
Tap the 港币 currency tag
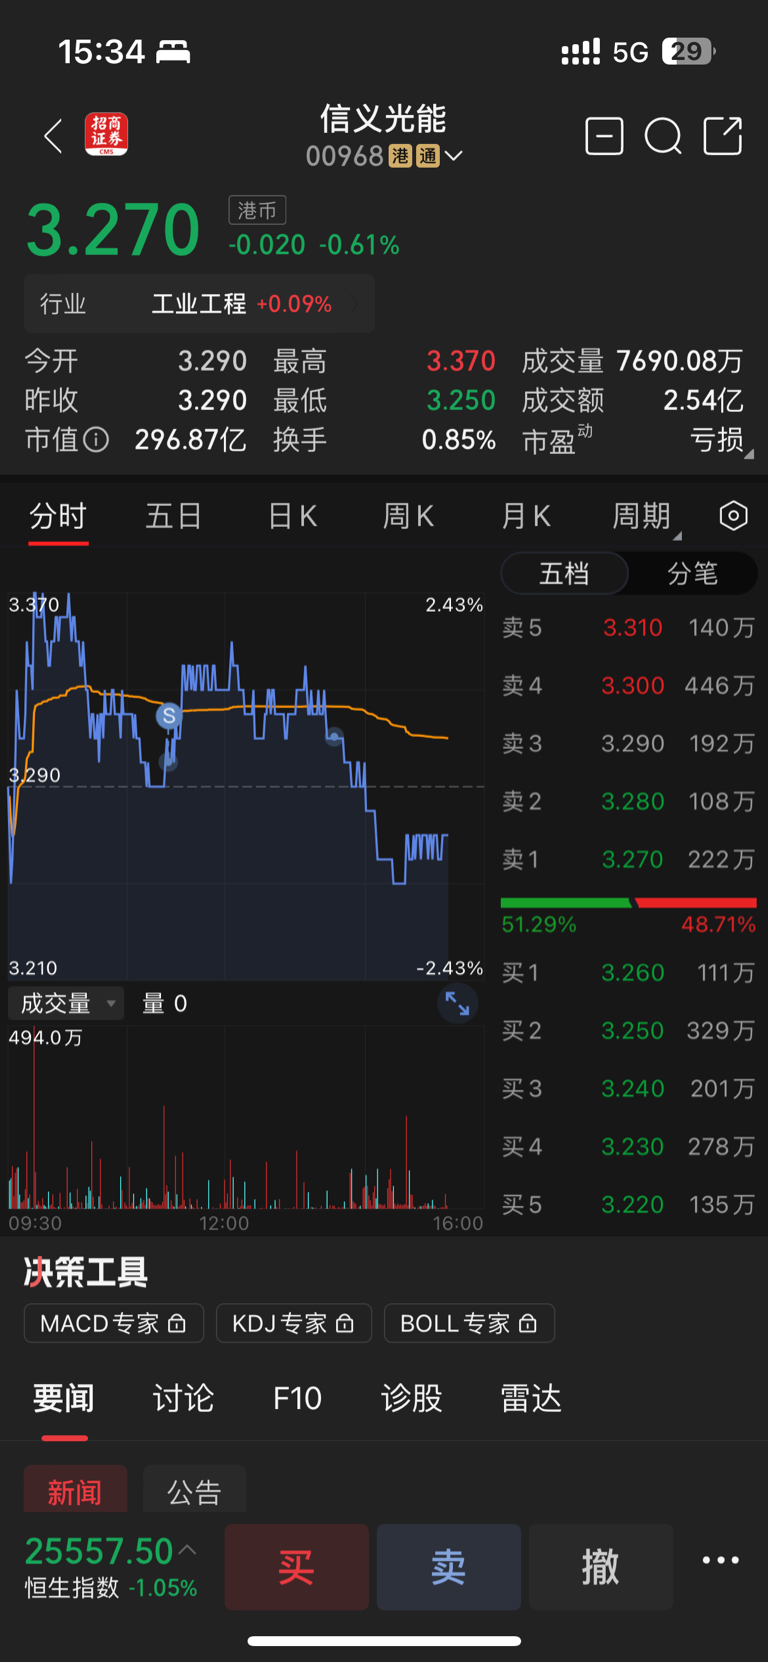tap(258, 210)
